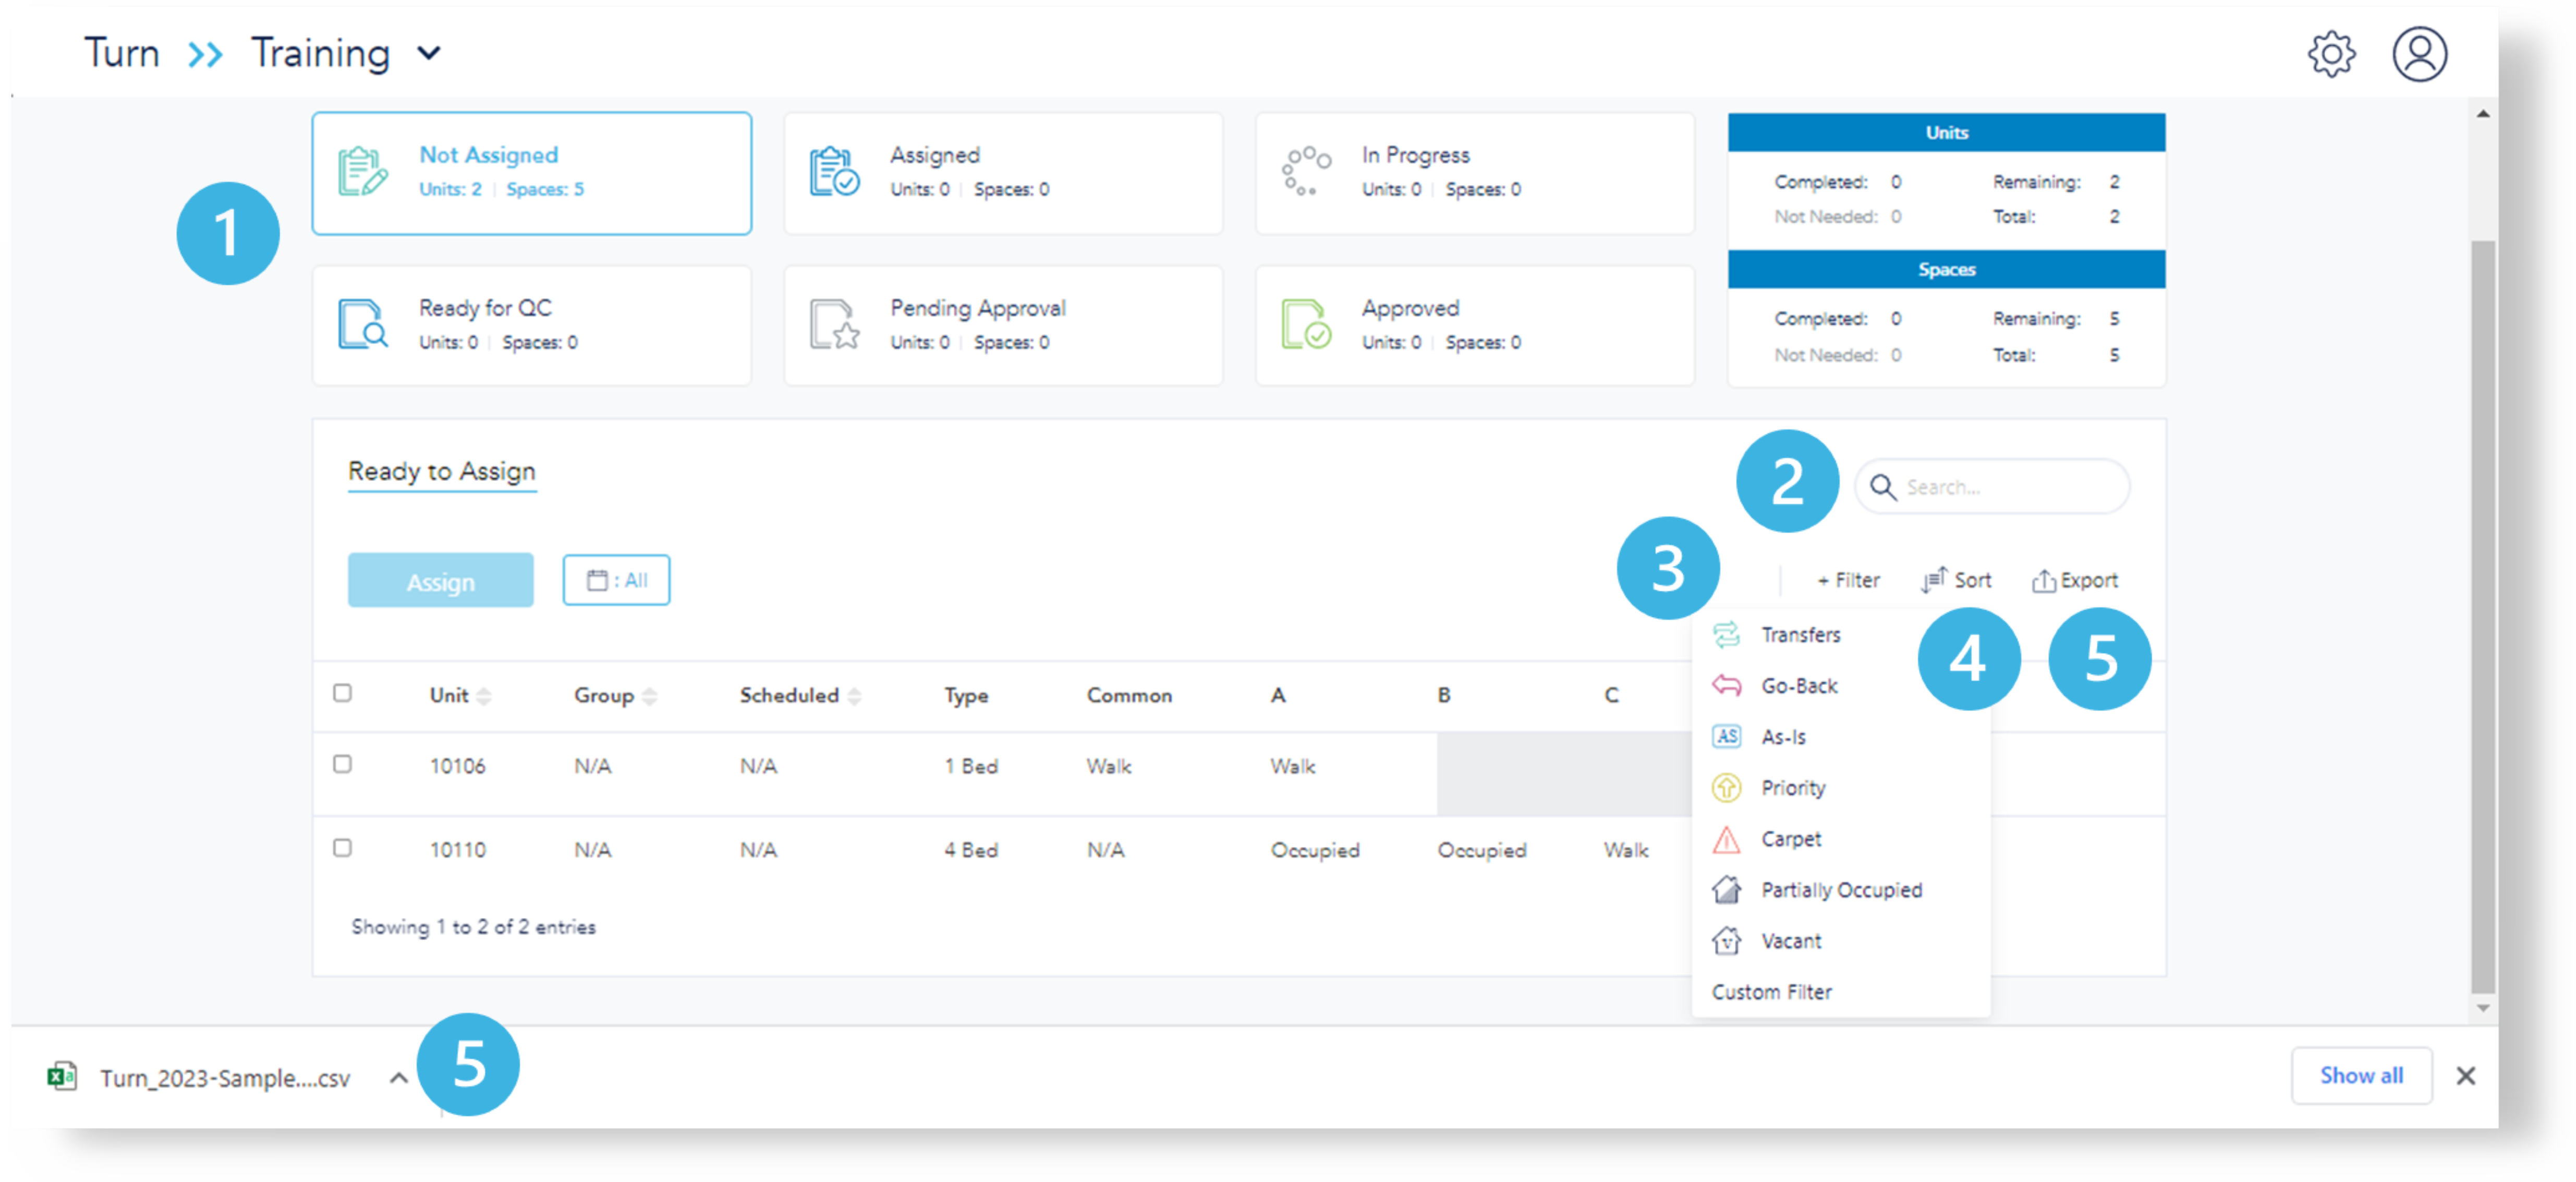The height and width of the screenshot is (1182, 2576).
Task: Expand the Training property dropdown
Action: [429, 54]
